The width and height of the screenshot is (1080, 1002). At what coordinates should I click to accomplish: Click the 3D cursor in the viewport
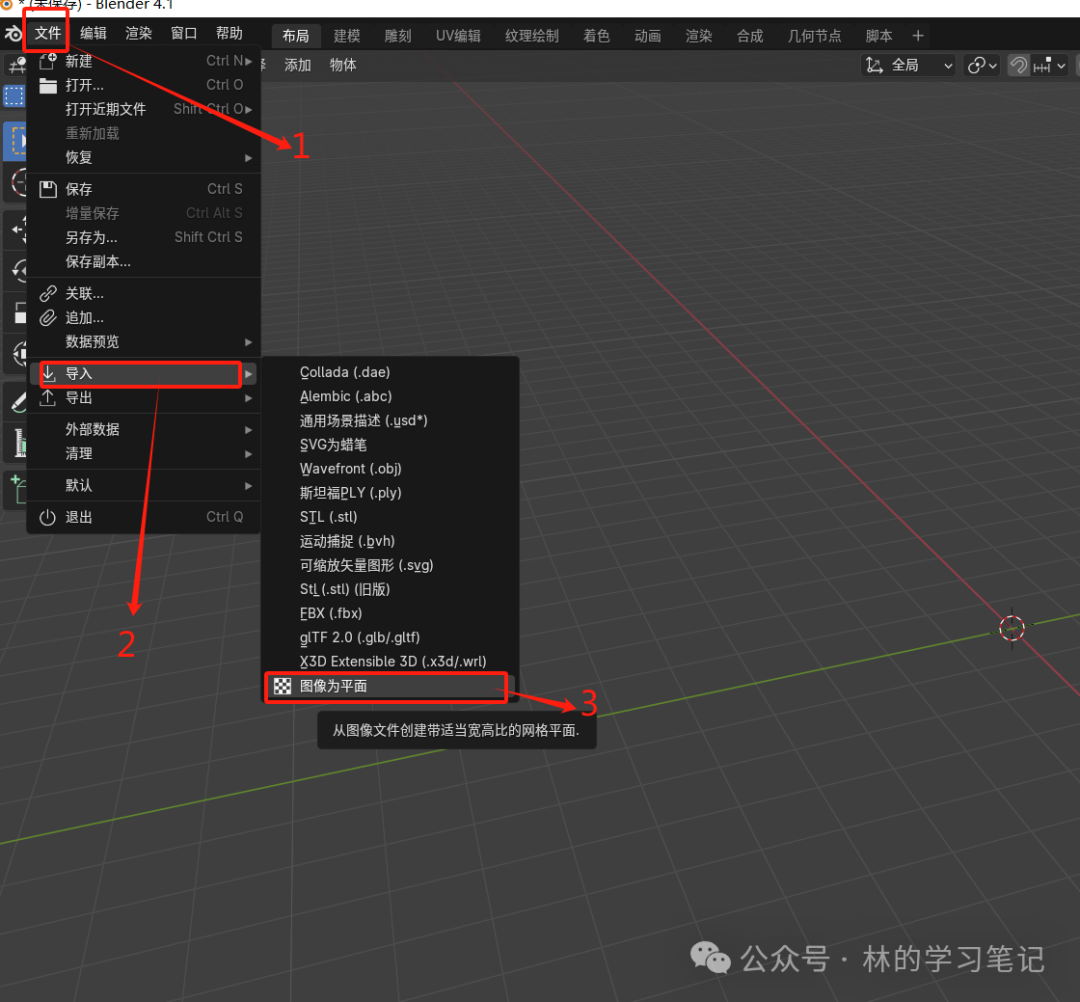(x=1012, y=628)
